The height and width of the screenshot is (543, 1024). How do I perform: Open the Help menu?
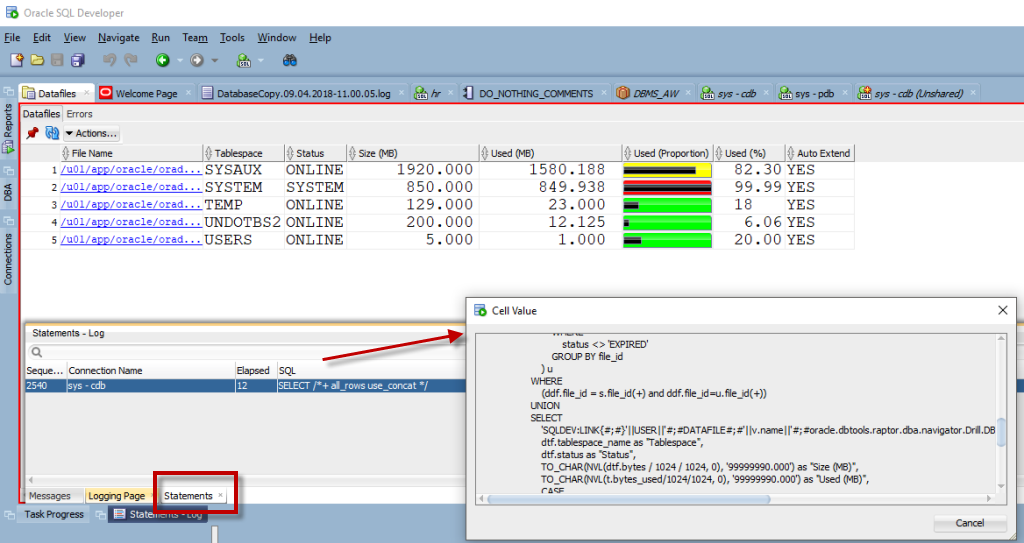pyautogui.click(x=320, y=38)
